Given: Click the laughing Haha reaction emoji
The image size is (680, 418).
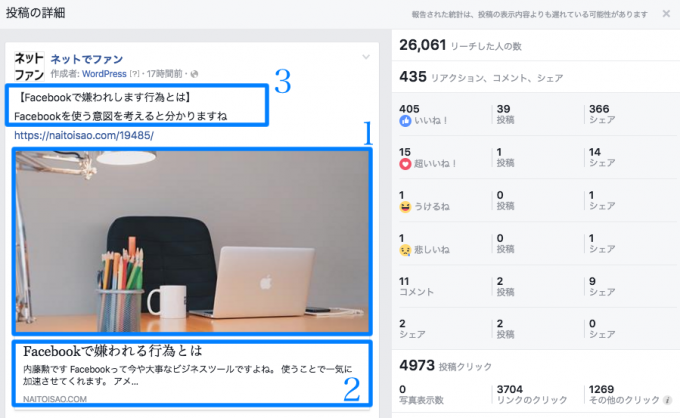Looking at the screenshot, I should click(405, 207).
